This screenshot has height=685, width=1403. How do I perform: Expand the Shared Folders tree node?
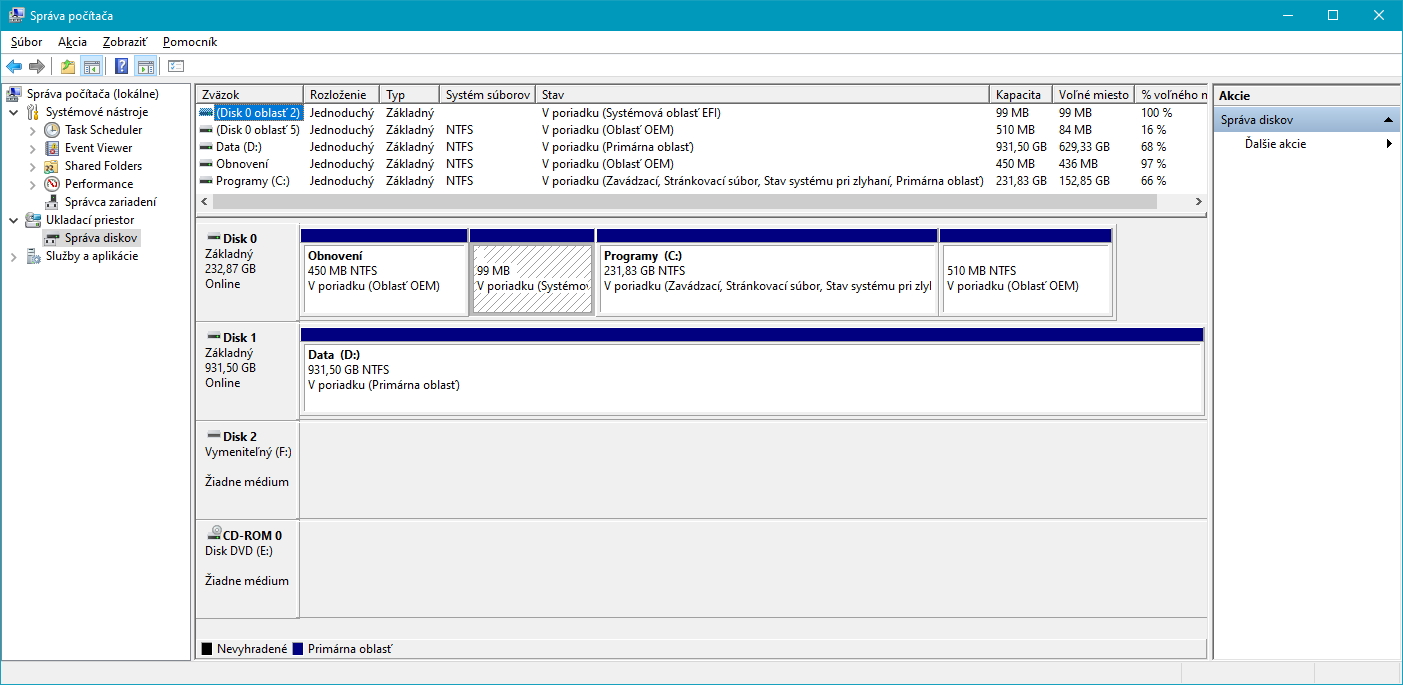pyautogui.click(x=33, y=166)
